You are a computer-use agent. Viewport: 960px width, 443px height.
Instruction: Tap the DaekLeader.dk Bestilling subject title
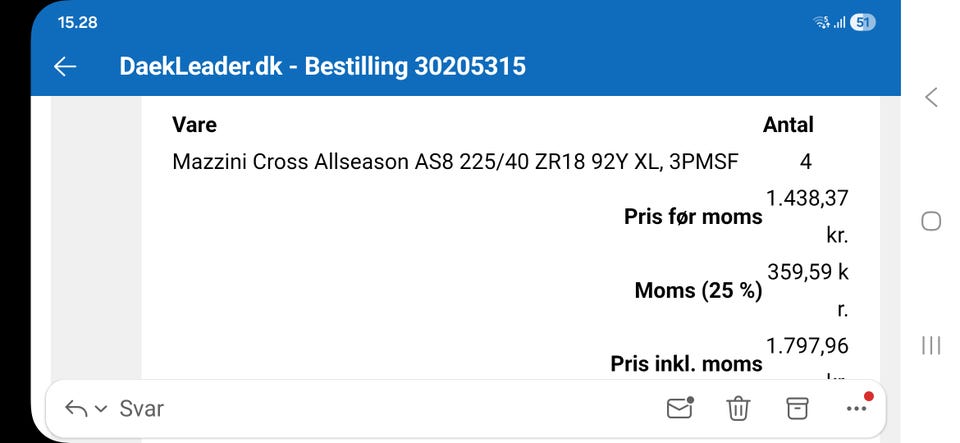(x=322, y=67)
